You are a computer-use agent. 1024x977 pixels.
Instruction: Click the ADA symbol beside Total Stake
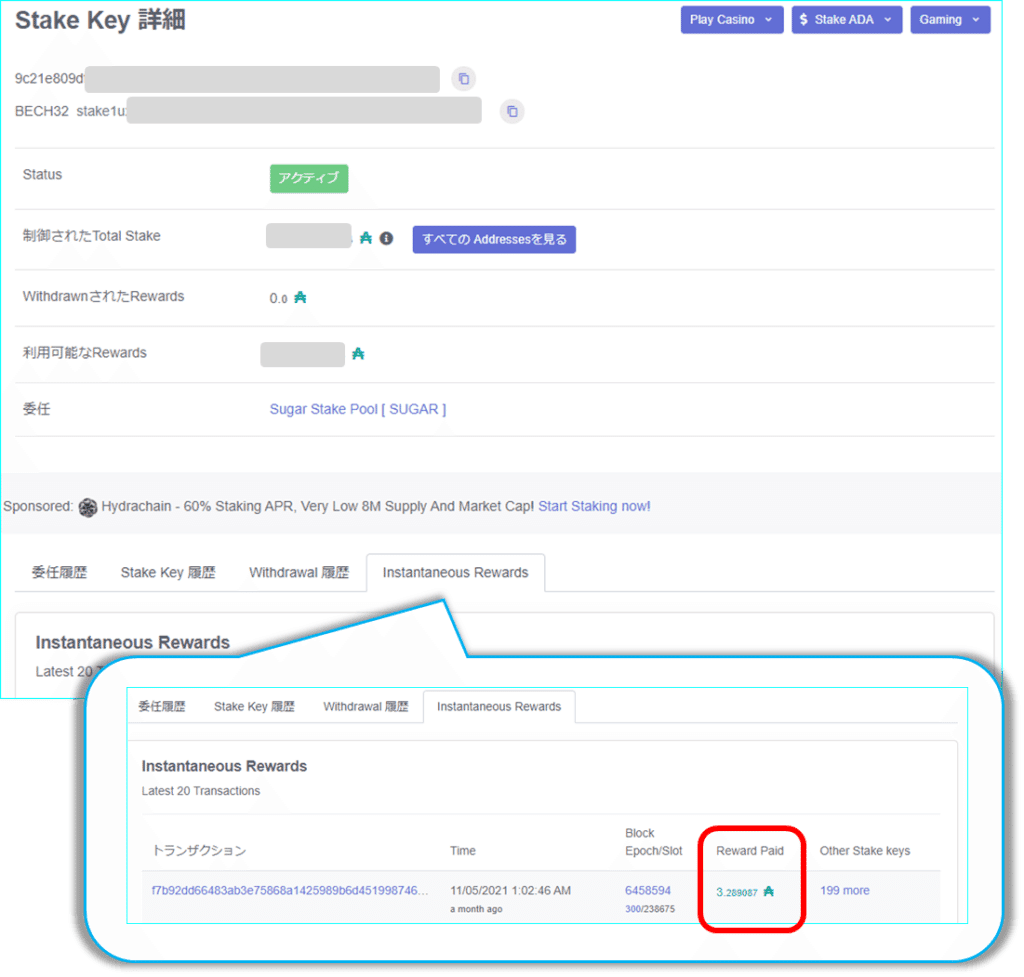click(366, 238)
